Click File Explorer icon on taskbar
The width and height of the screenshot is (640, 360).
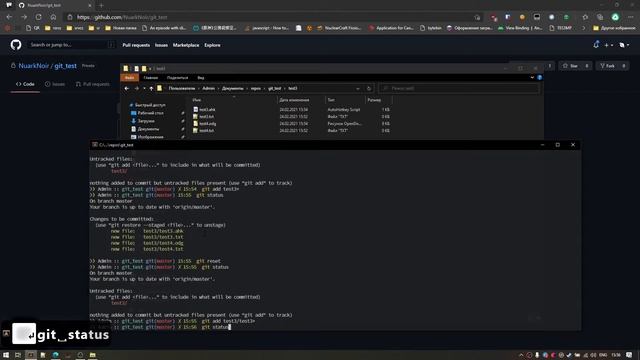93,355
